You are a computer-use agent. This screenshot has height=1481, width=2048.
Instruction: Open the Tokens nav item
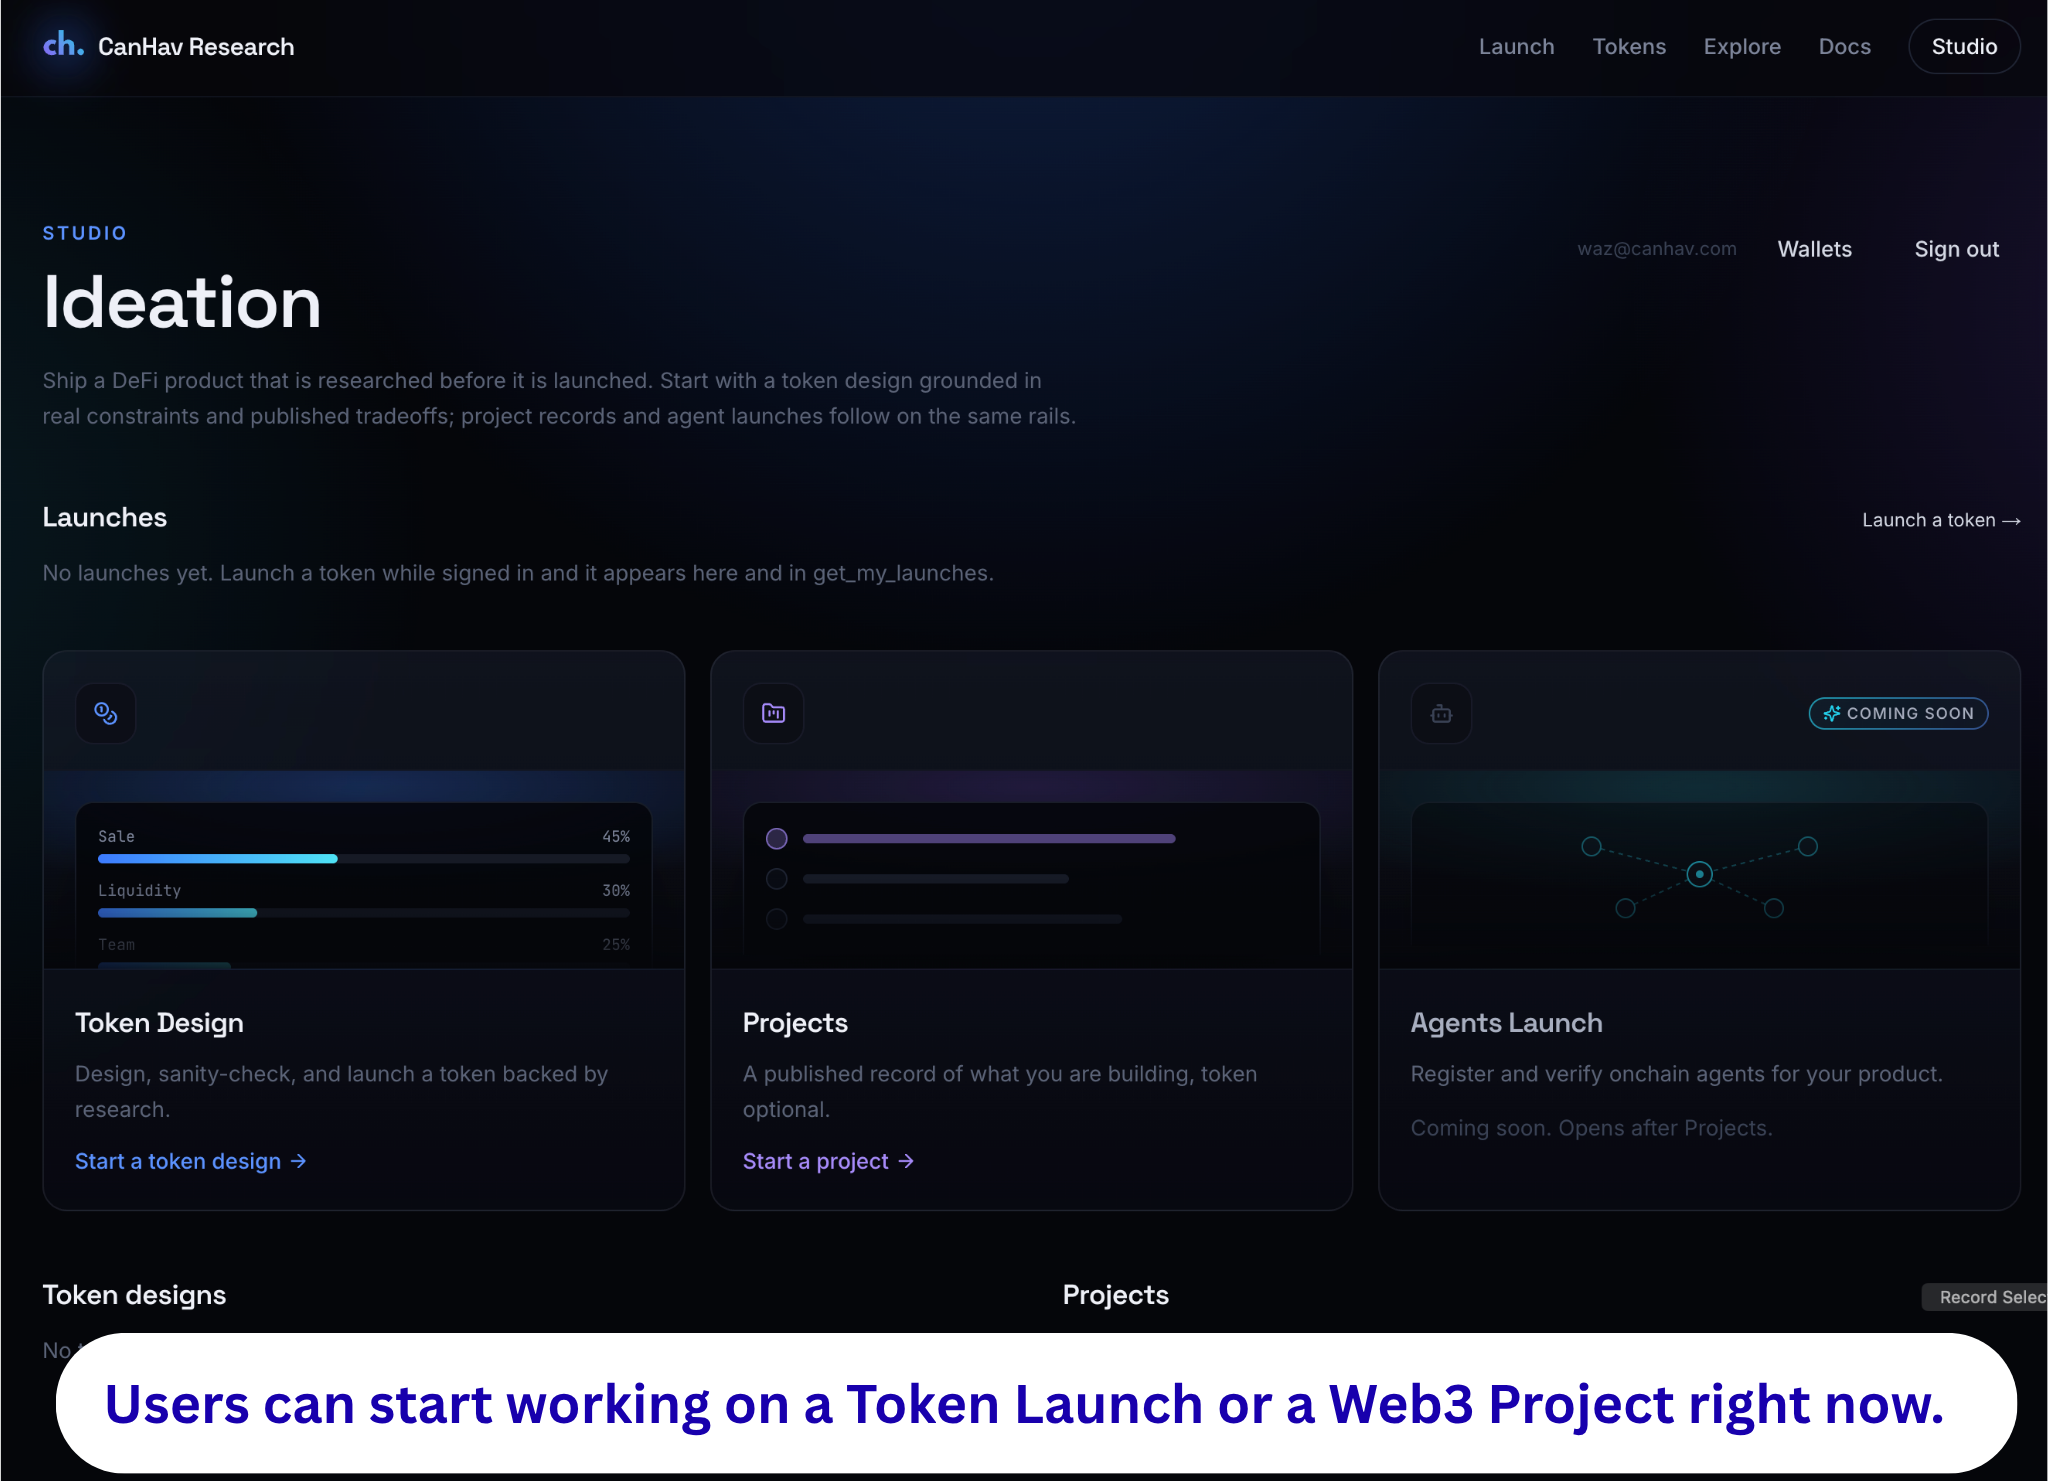(x=1629, y=47)
